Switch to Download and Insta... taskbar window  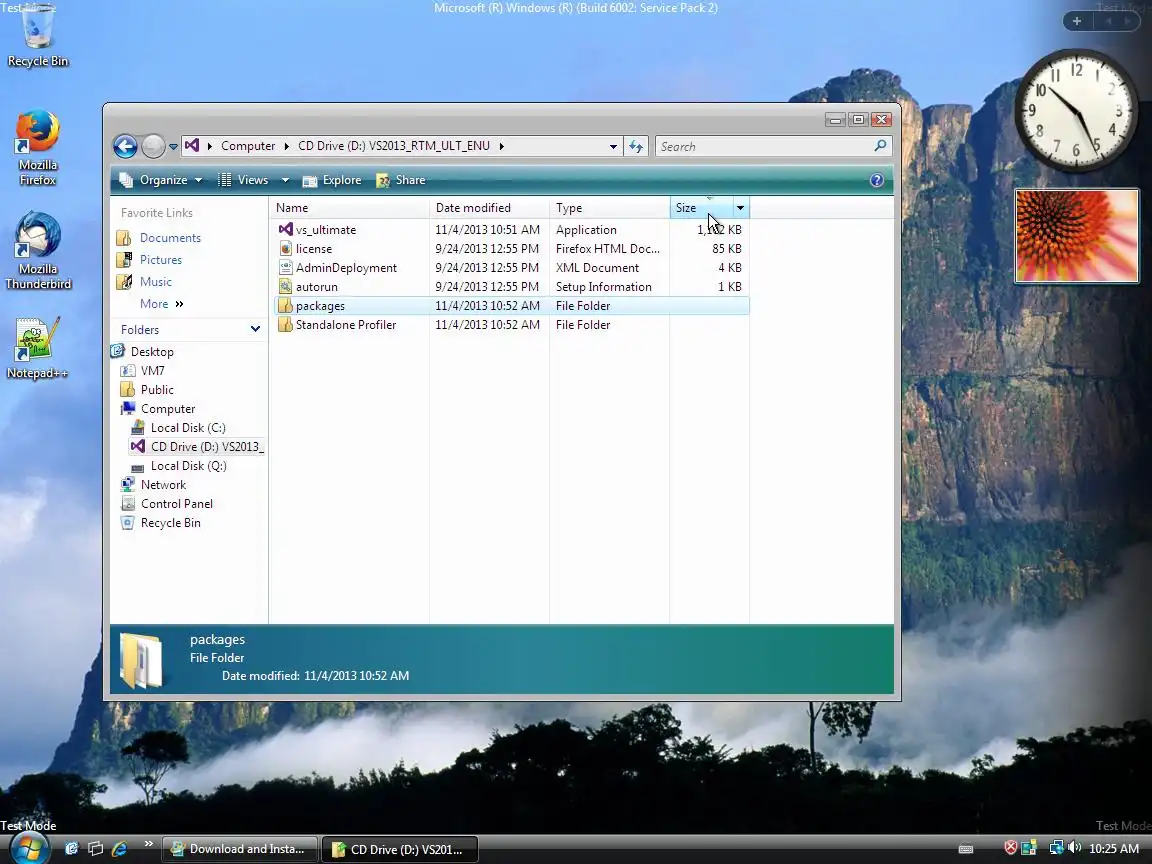point(240,849)
